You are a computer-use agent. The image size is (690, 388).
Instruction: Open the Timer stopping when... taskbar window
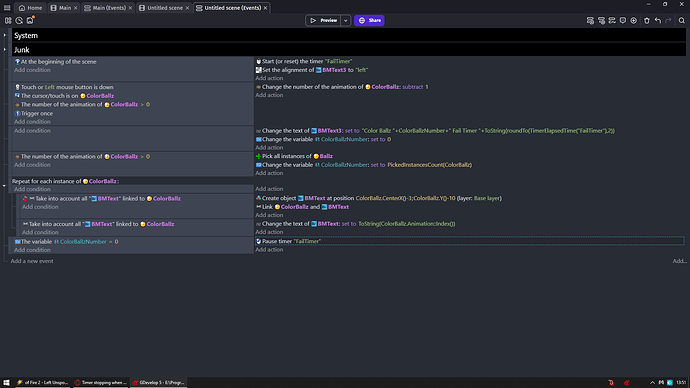100,383
